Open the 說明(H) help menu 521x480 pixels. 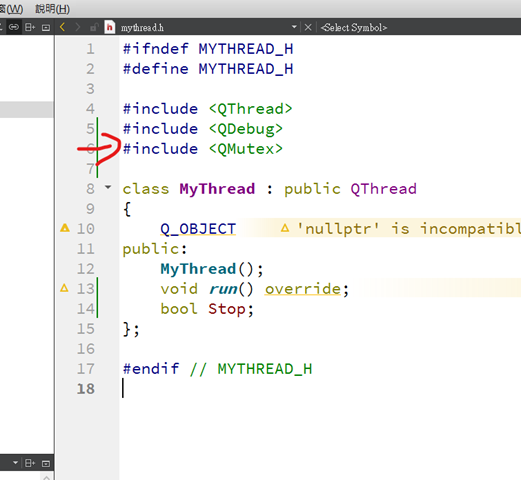(52, 9)
